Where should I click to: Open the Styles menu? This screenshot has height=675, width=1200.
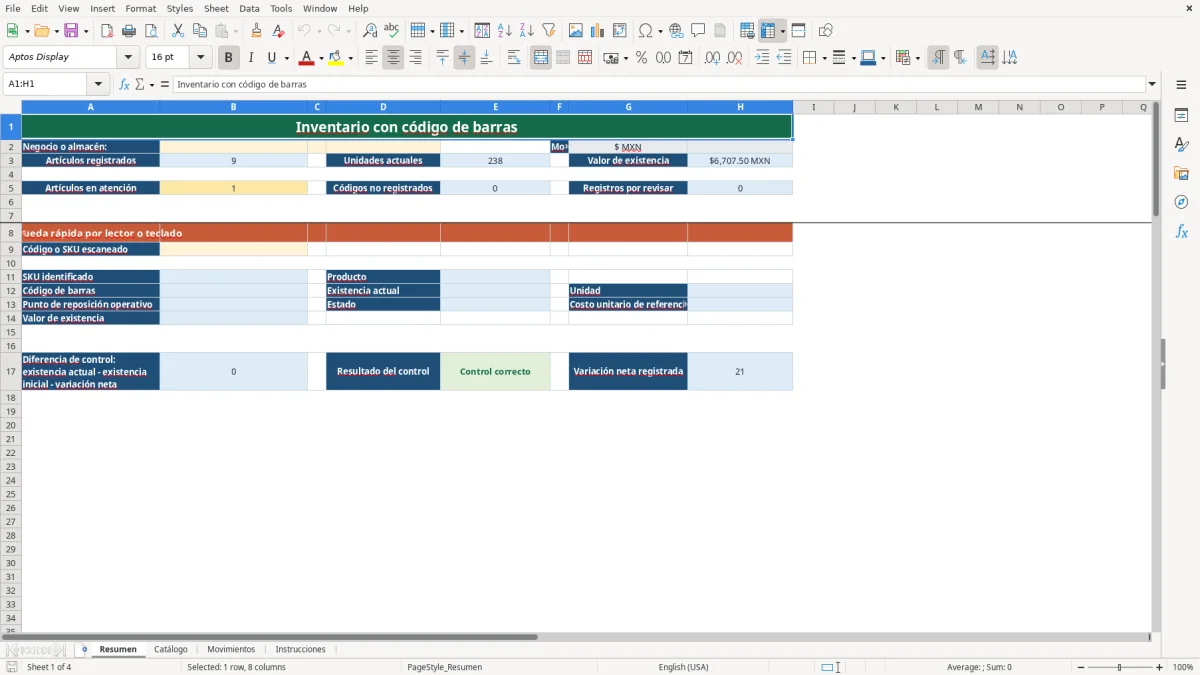click(x=180, y=8)
